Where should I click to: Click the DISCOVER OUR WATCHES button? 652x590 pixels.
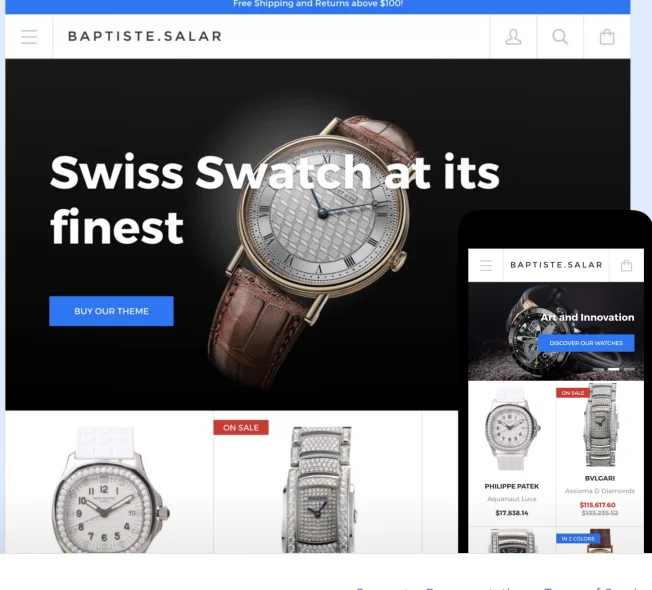coord(586,343)
